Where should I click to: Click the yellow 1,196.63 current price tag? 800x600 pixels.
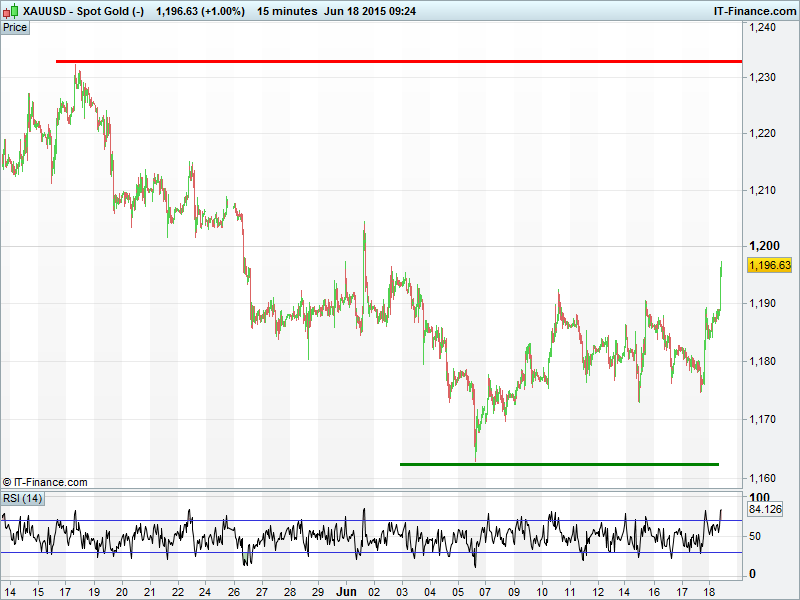[769, 265]
